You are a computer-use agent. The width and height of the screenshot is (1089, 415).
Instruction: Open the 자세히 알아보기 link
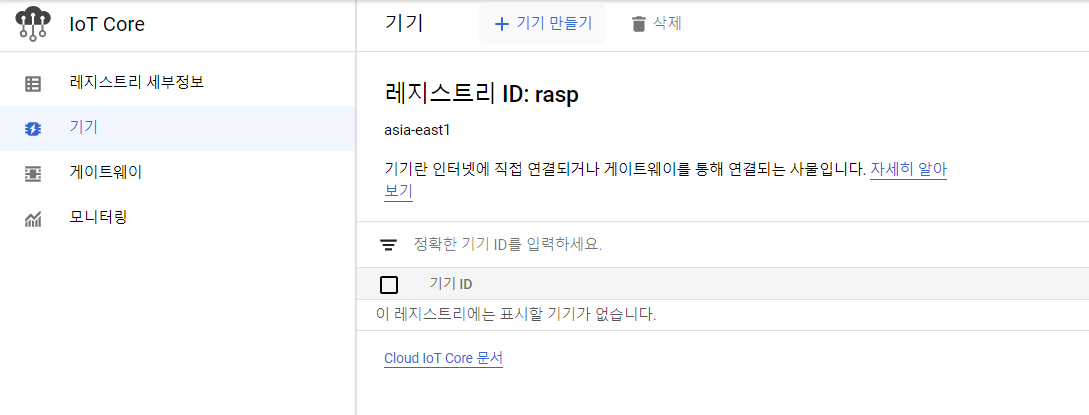tap(908, 169)
